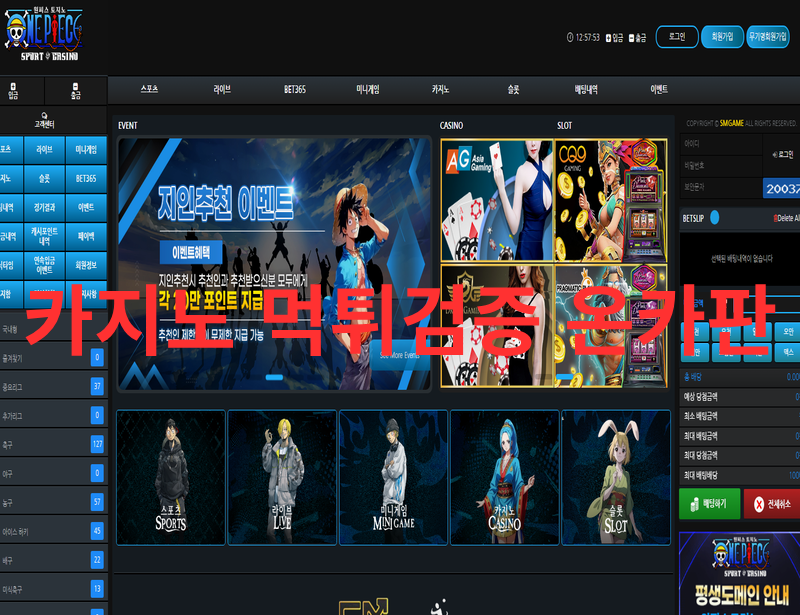The height and width of the screenshot is (615, 800).
Task: Click the 로그인 button in header
Action: [677, 37]
